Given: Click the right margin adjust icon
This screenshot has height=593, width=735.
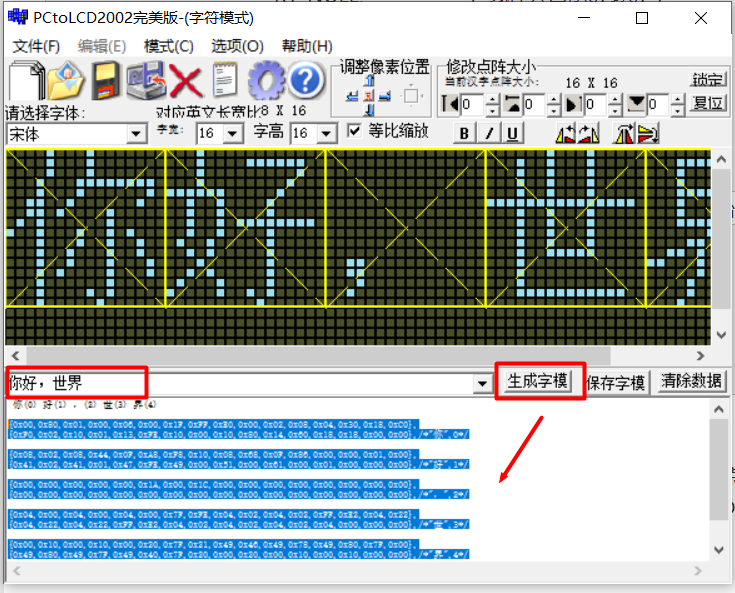Looking at the screenshot, I should [x=574, y=104].
